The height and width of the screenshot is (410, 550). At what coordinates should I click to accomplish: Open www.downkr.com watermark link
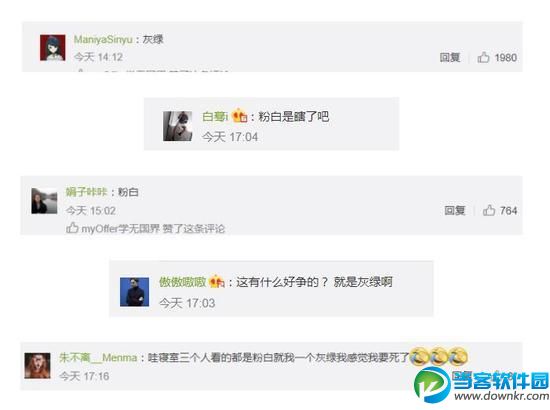[x=502, y=396]
